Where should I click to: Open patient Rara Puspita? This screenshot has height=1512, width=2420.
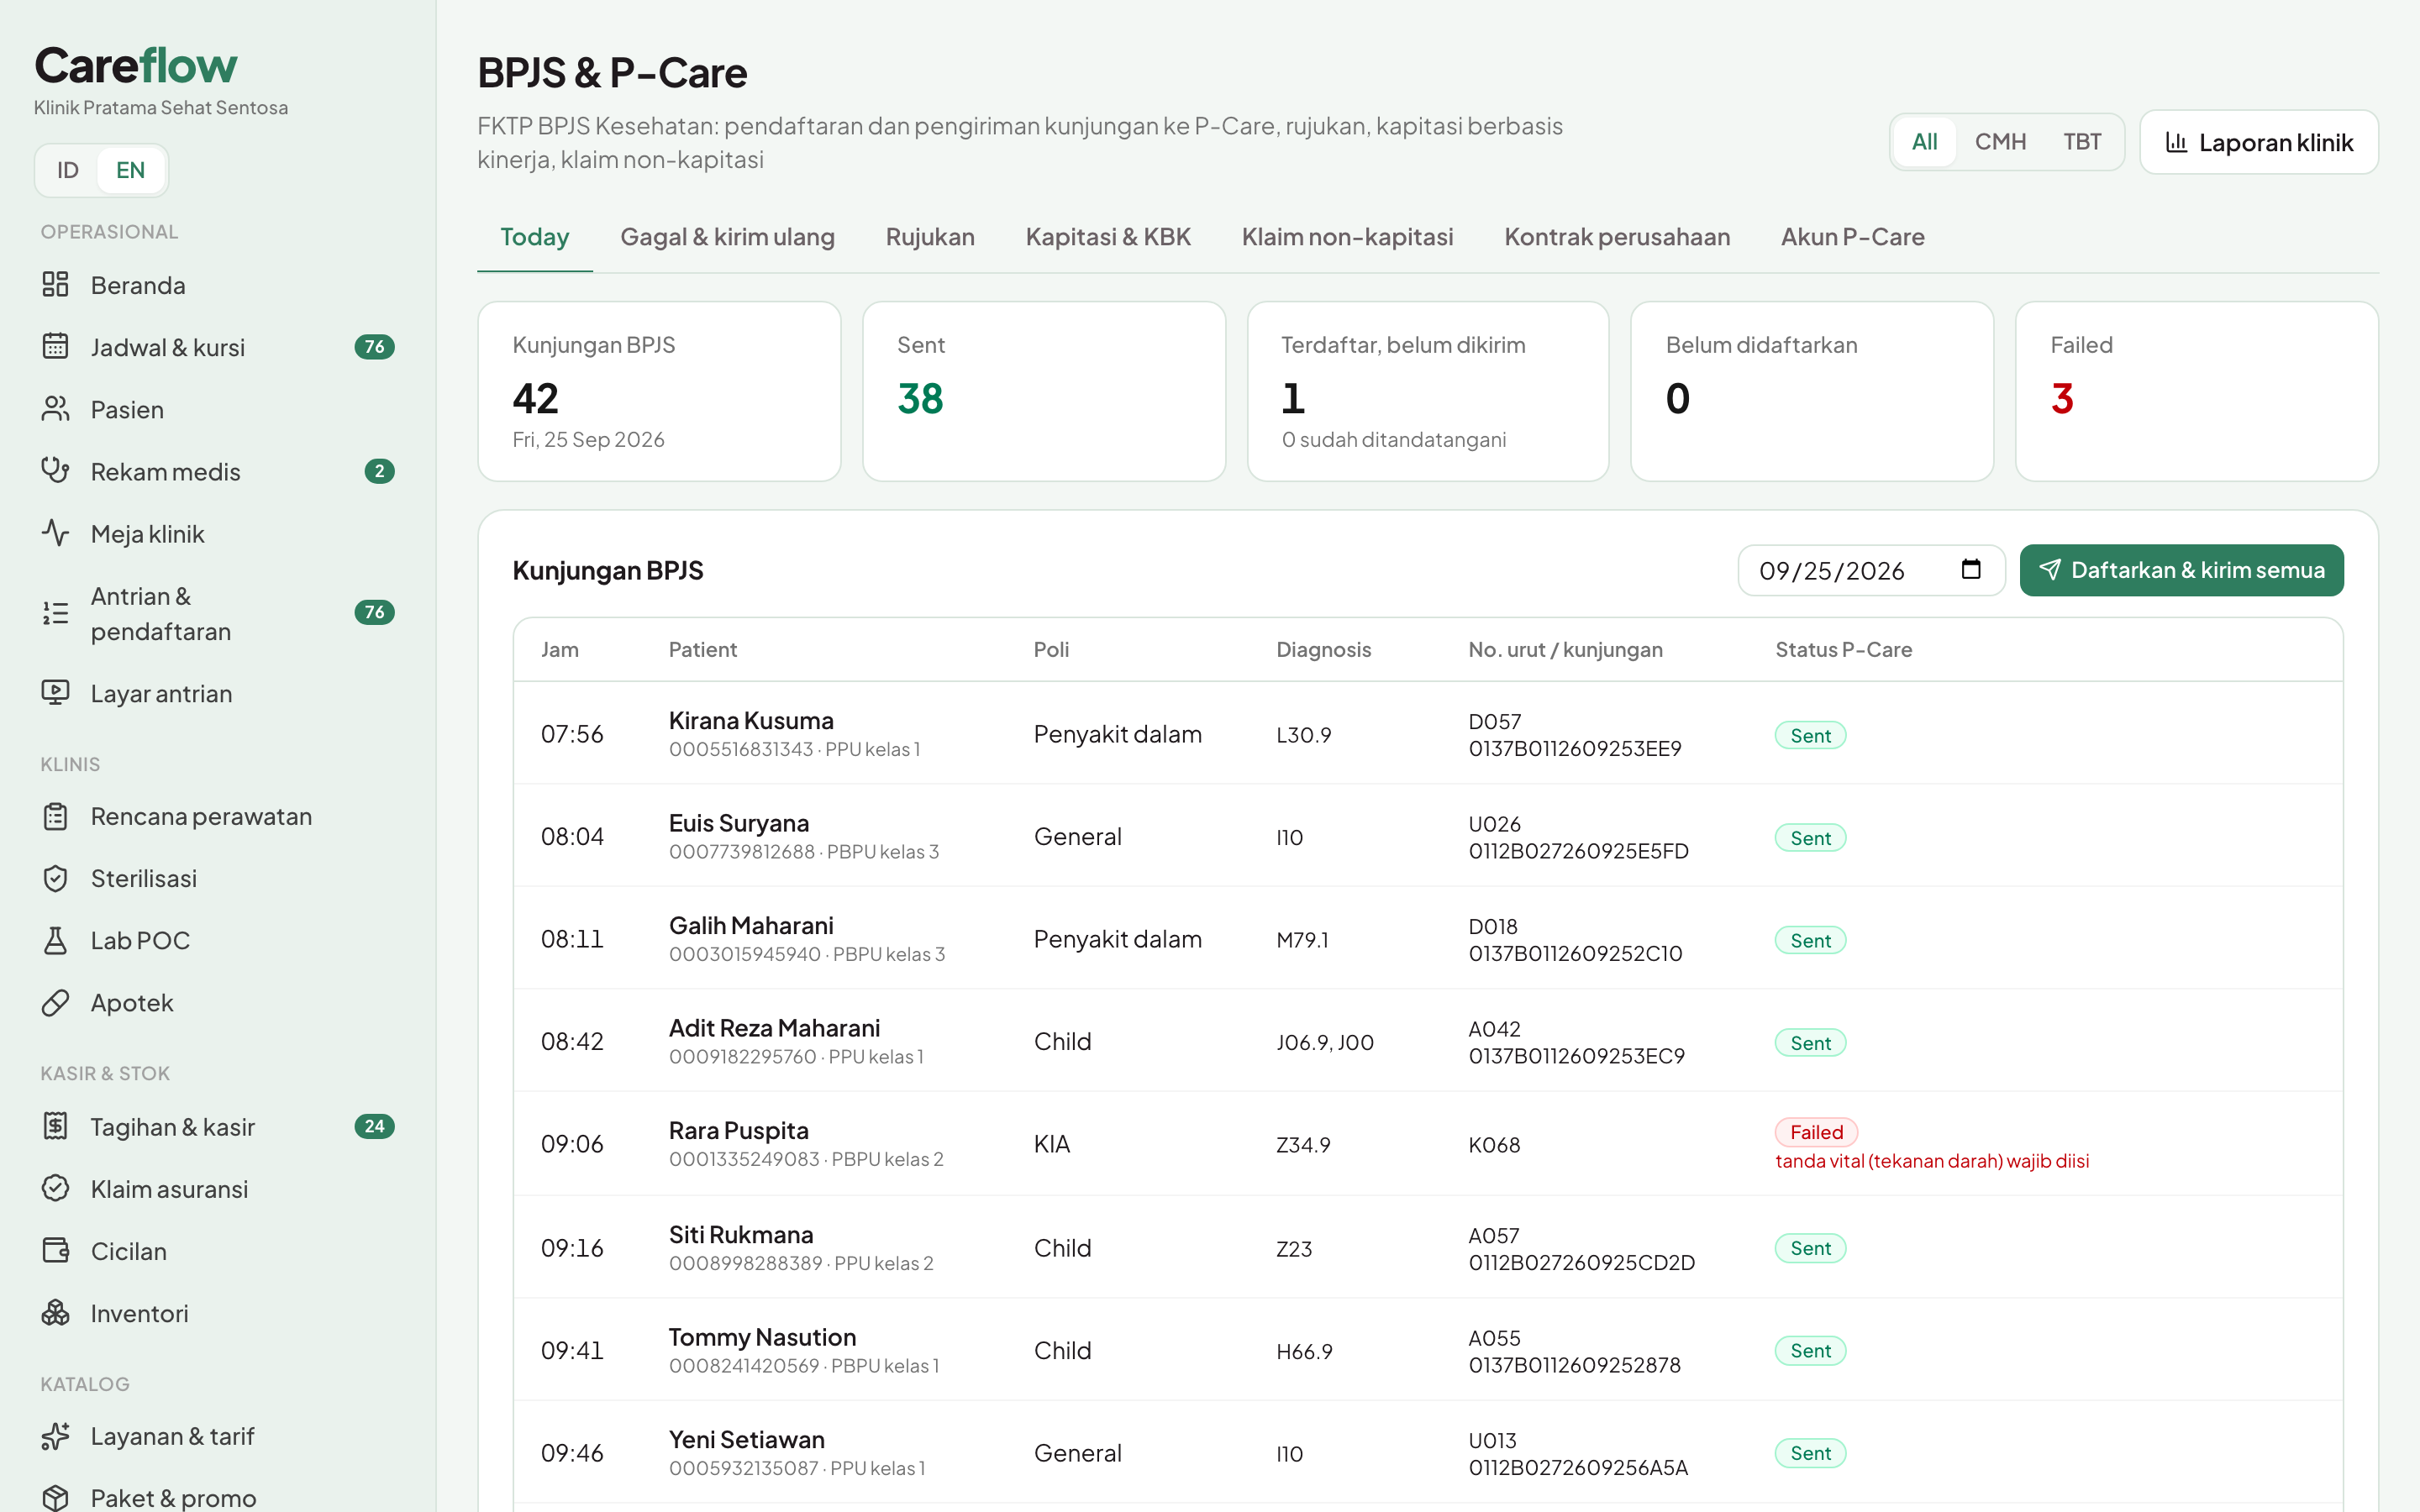739,1130
